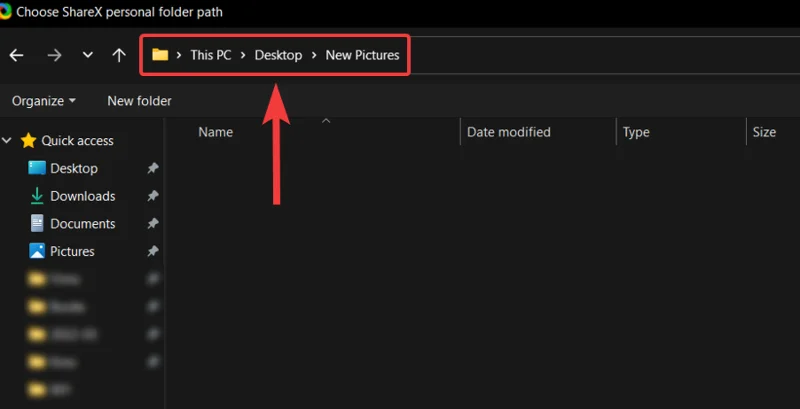
Task: Click the green Downloads arrow icon
Action: click(37, 196)
